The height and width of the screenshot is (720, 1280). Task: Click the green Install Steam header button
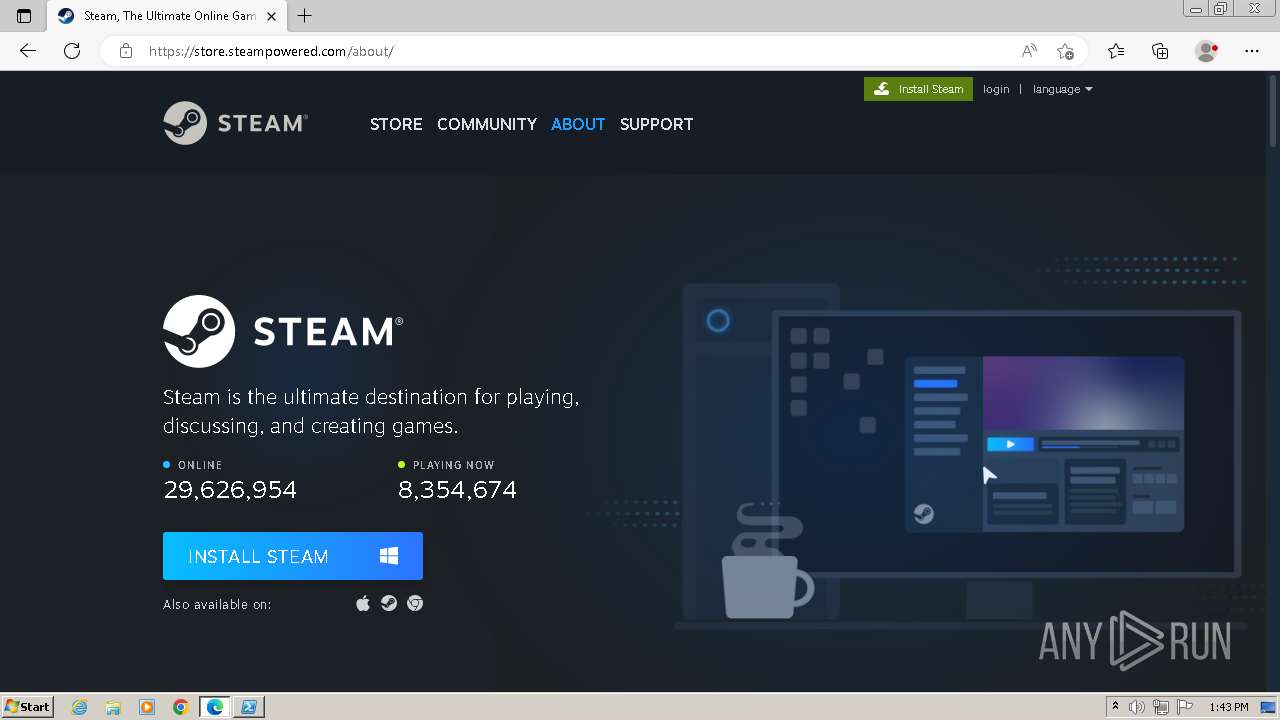pyautogui.click(x=918, y=89)
